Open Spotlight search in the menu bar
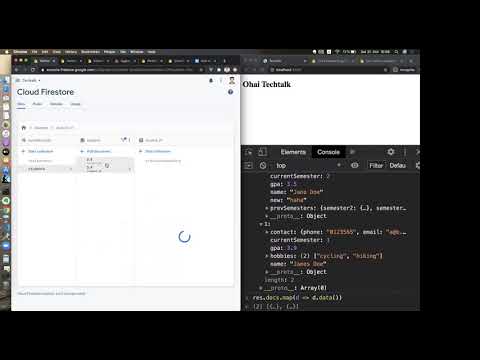Screen dimensions: 480x360 pos(396,52)
